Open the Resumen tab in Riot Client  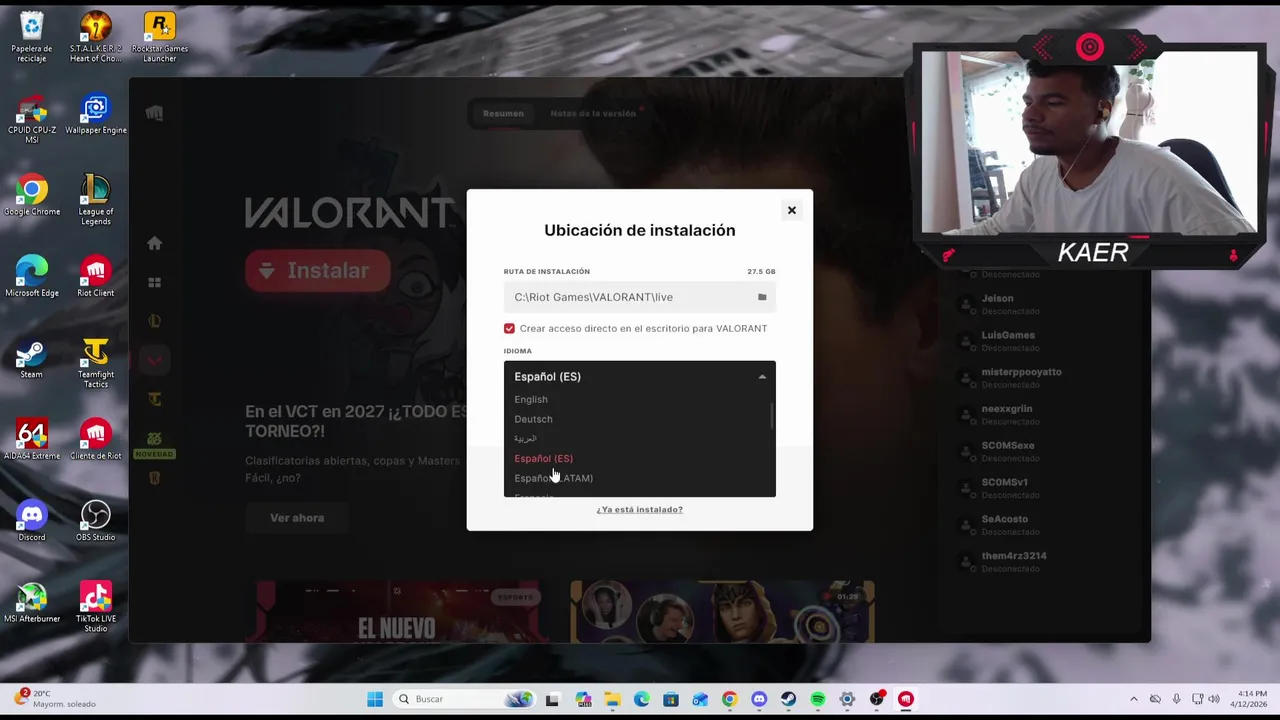coord(503,113)
